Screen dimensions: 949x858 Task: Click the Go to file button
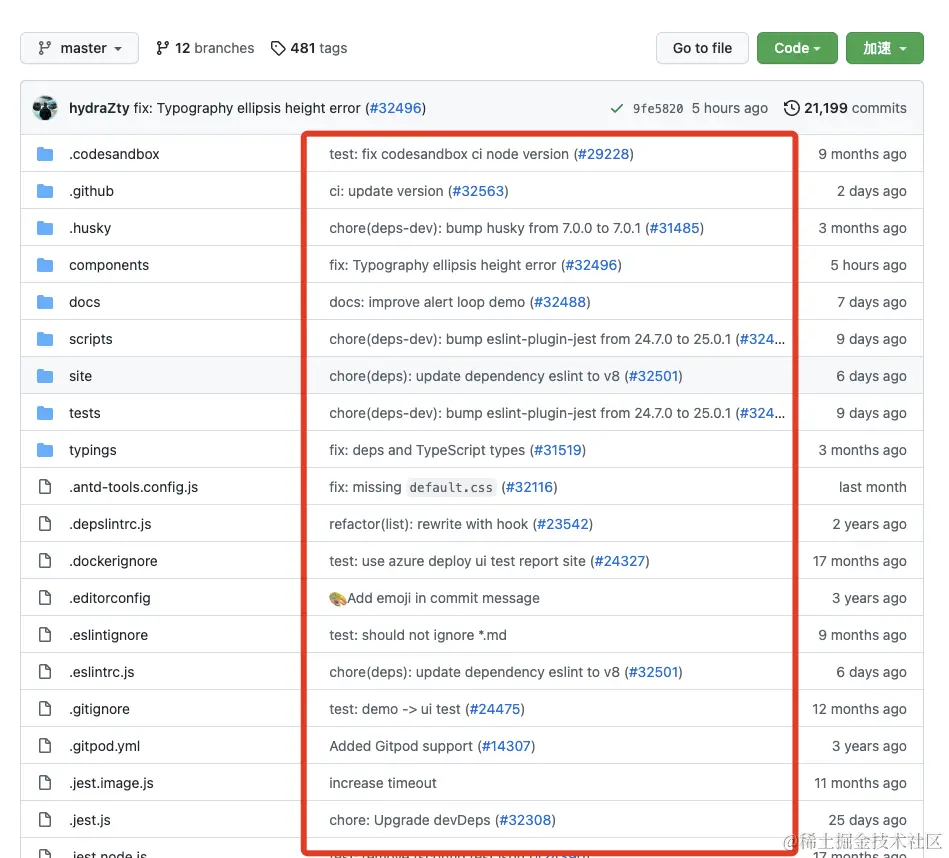[x=702, y=48]
